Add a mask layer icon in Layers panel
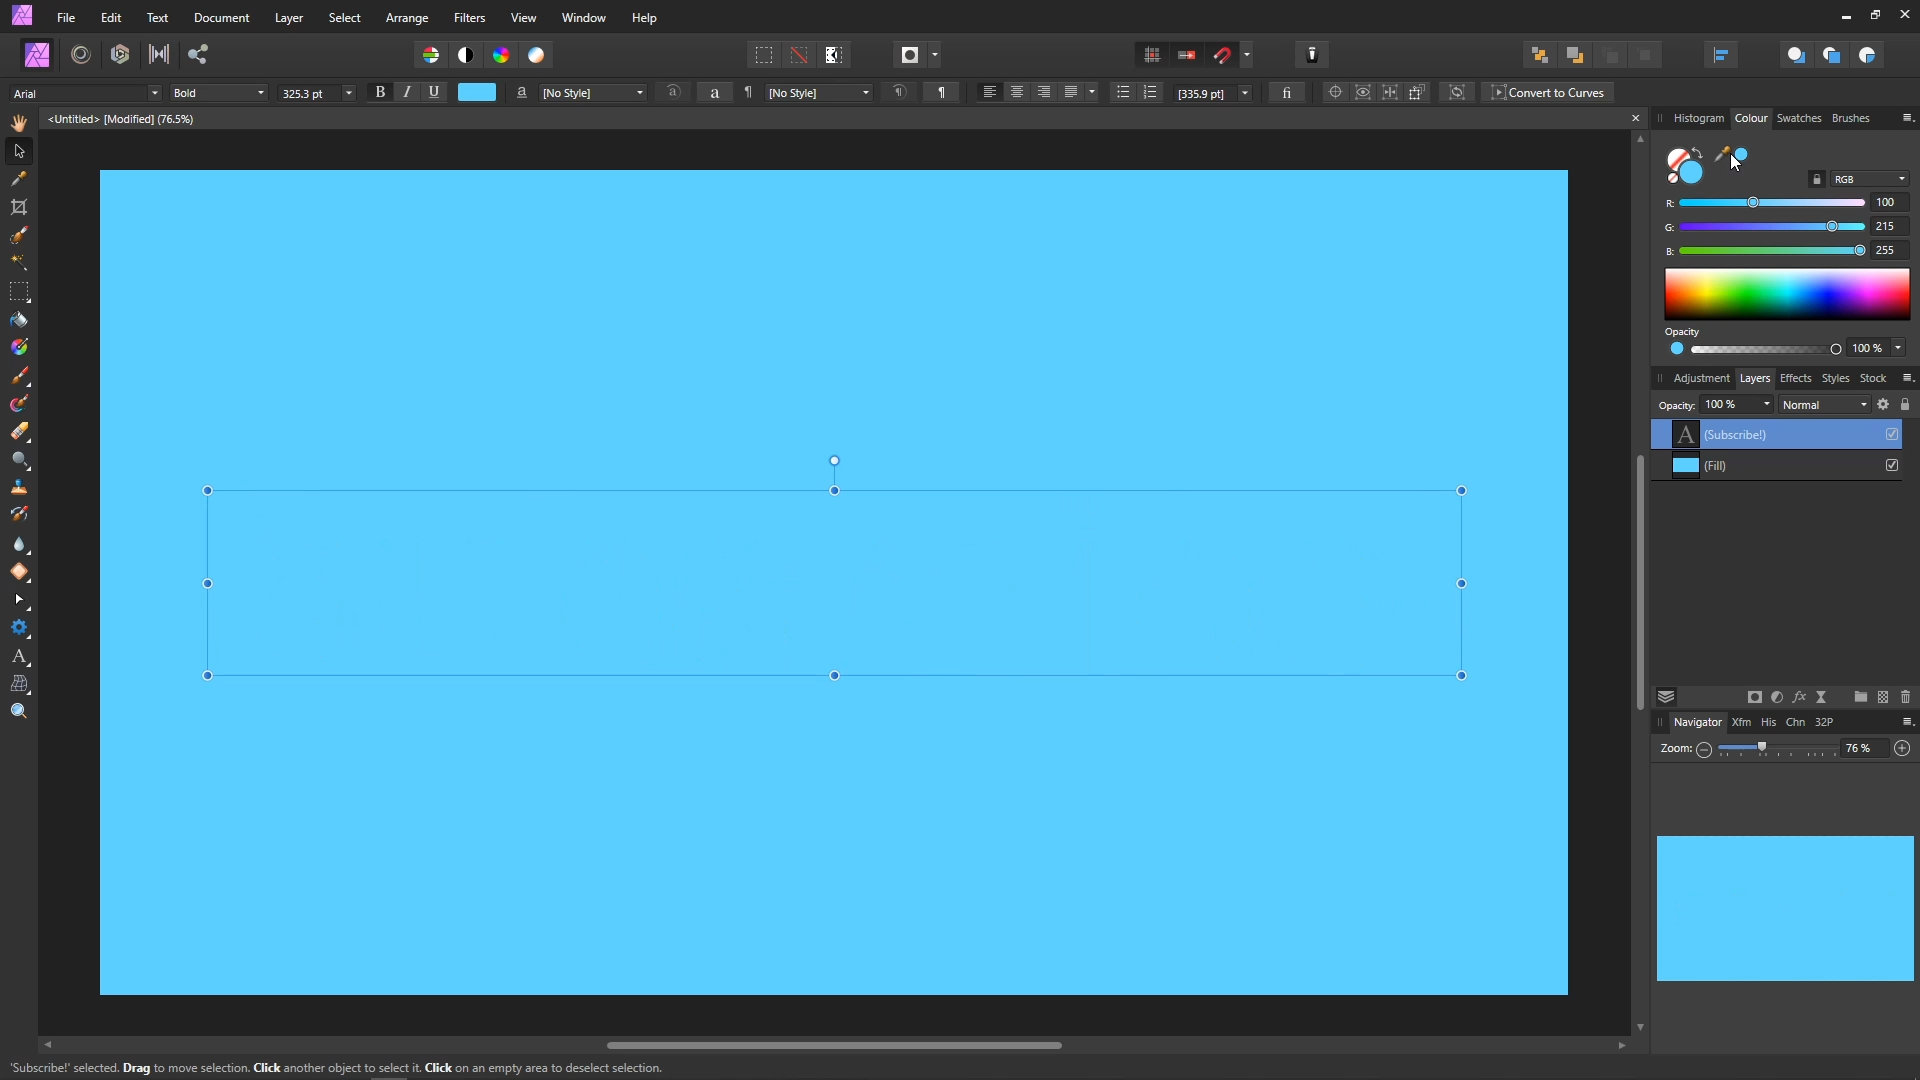 coord(1754,697)
